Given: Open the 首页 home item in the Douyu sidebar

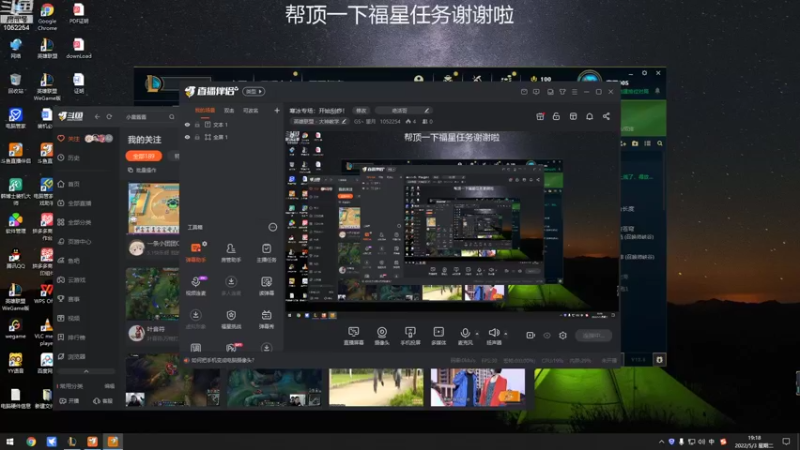Looking at the screenshot, I should click(x=69, y=184).
